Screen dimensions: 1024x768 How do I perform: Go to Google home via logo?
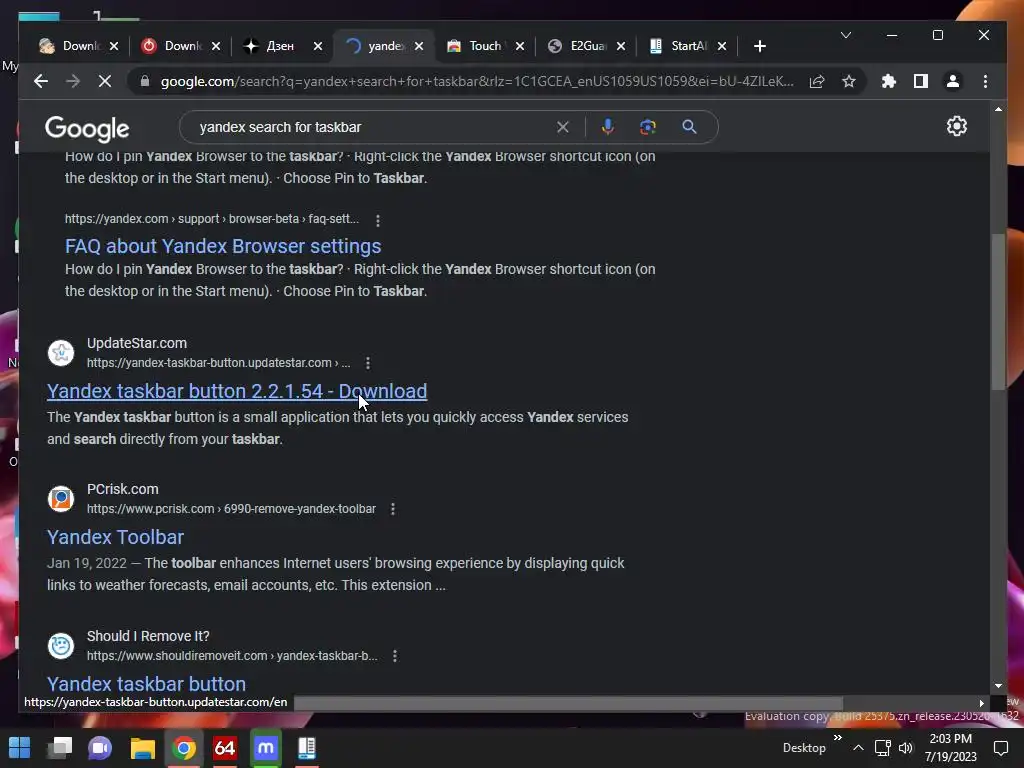pyautogui.click(x=87, y=128)
